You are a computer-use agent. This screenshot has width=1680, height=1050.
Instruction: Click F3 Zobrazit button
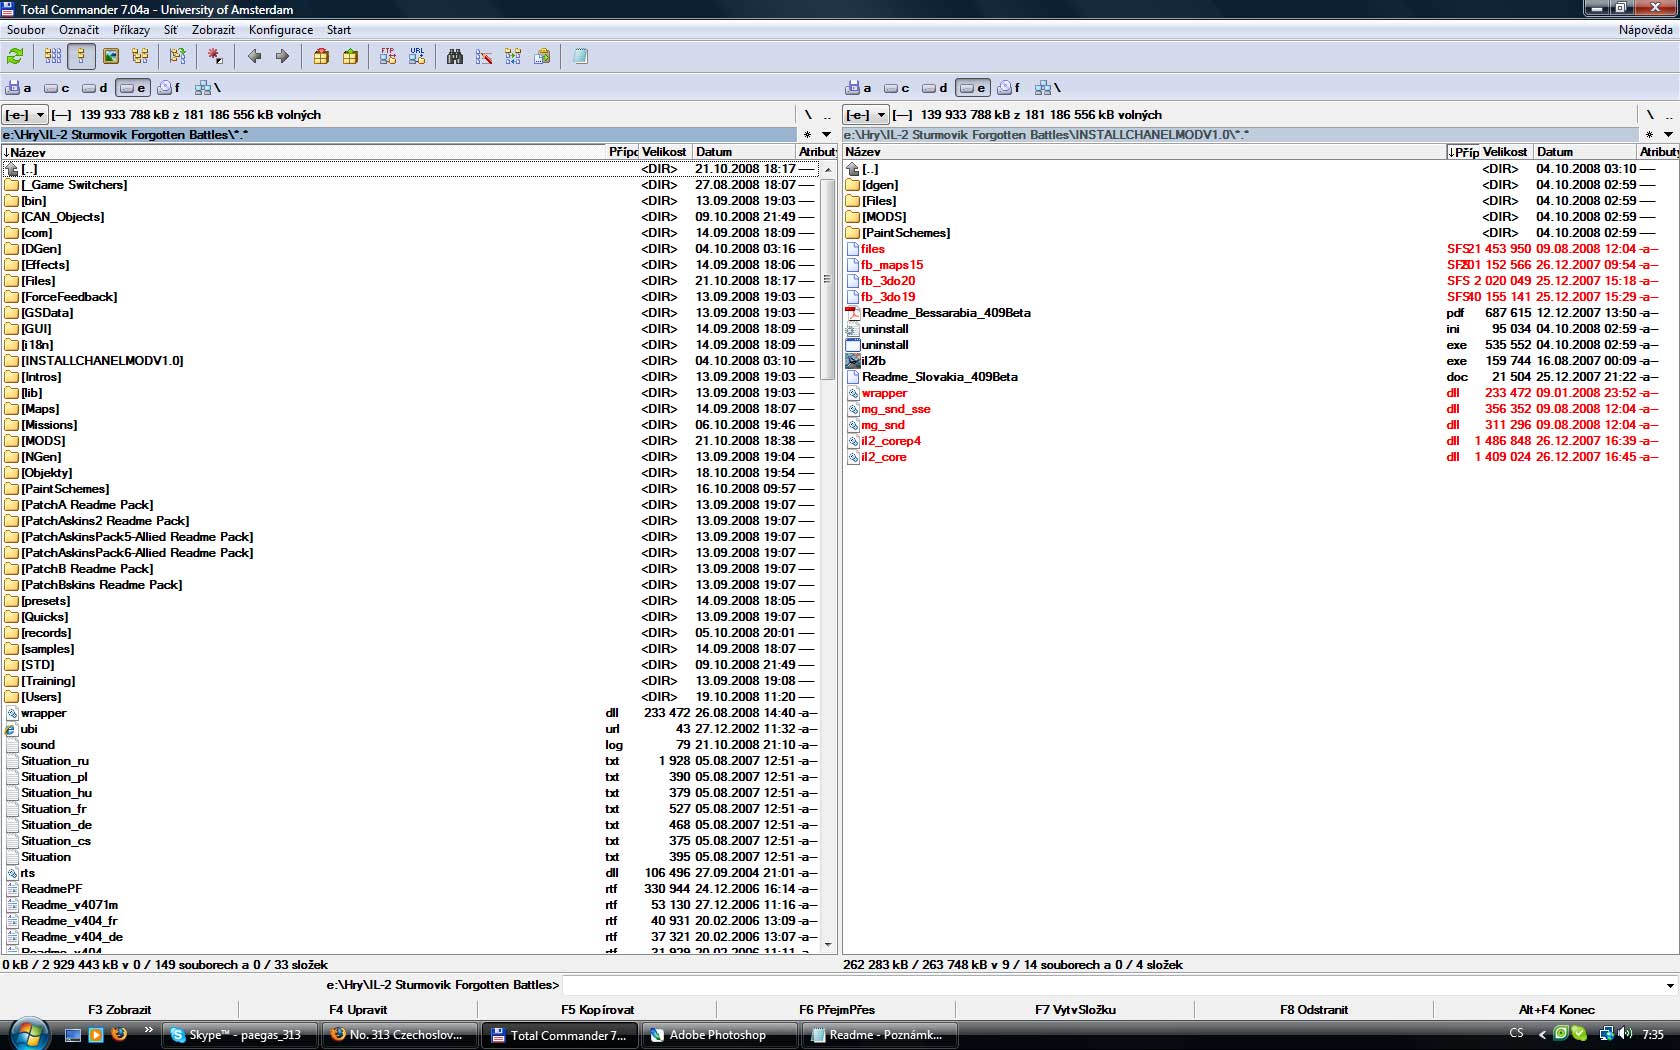click(119, 1009)
